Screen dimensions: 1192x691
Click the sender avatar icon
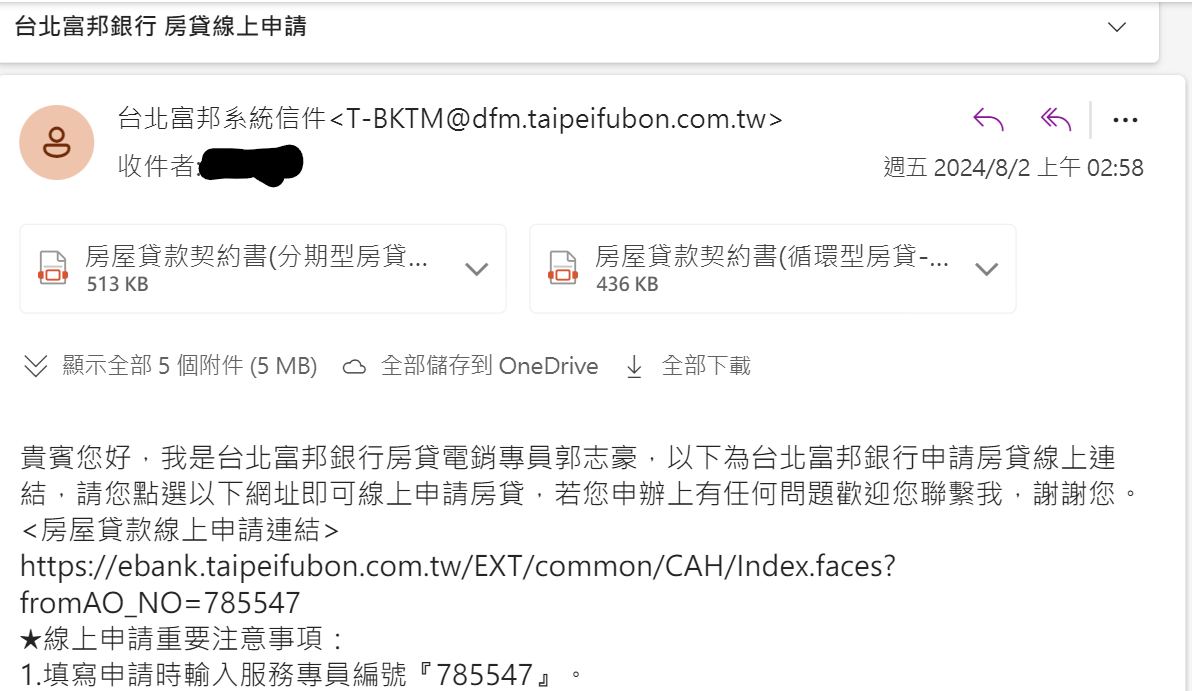56,142
